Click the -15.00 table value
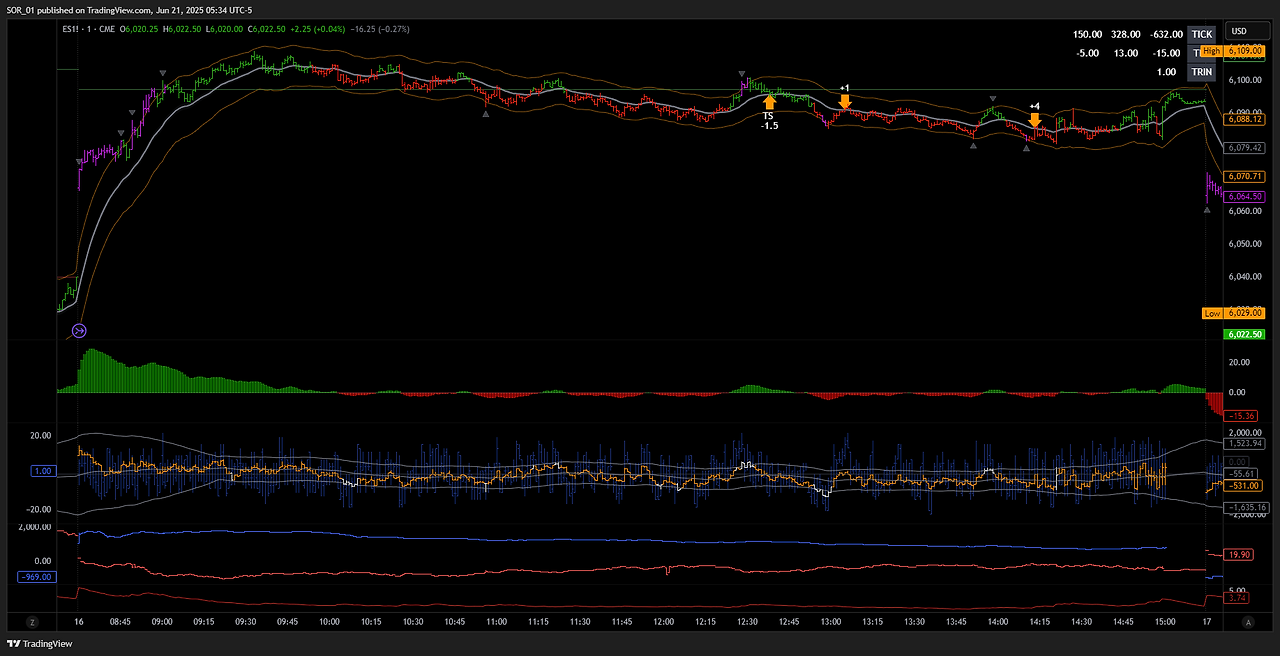 (x=1167, y=53)
